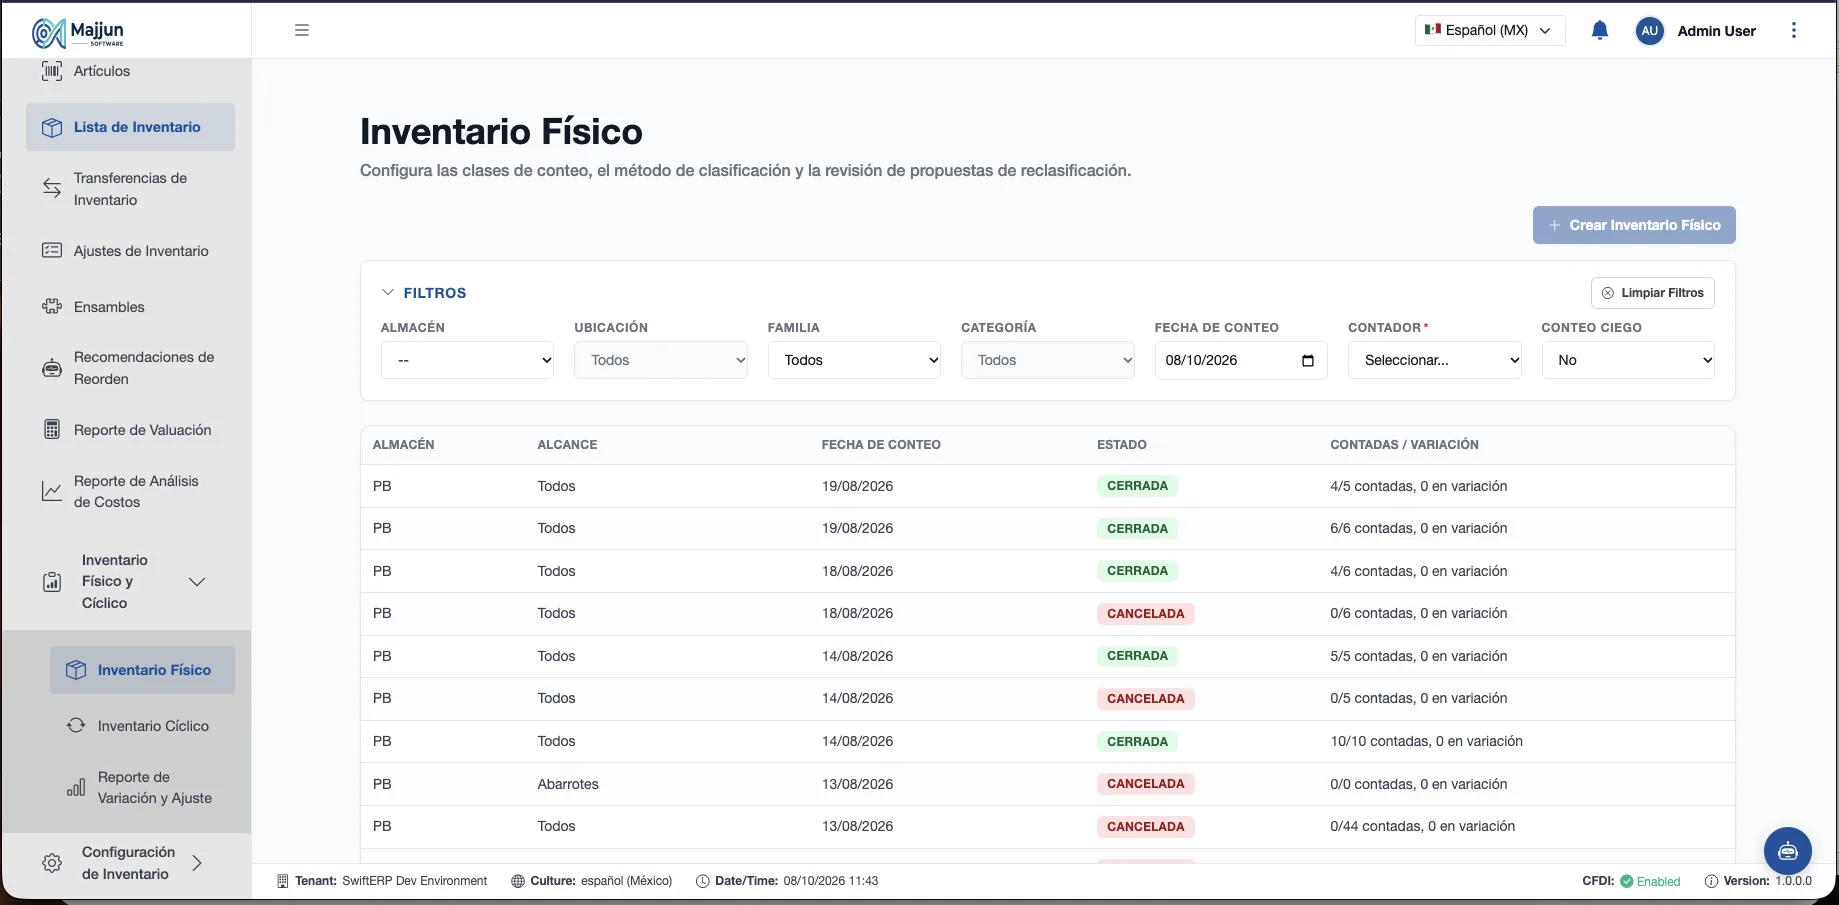The width and height of the screenshot is (1839, 905).
Task: Click the Reporte de Análisis de Costos chart icon
Action: pos(52,491)
